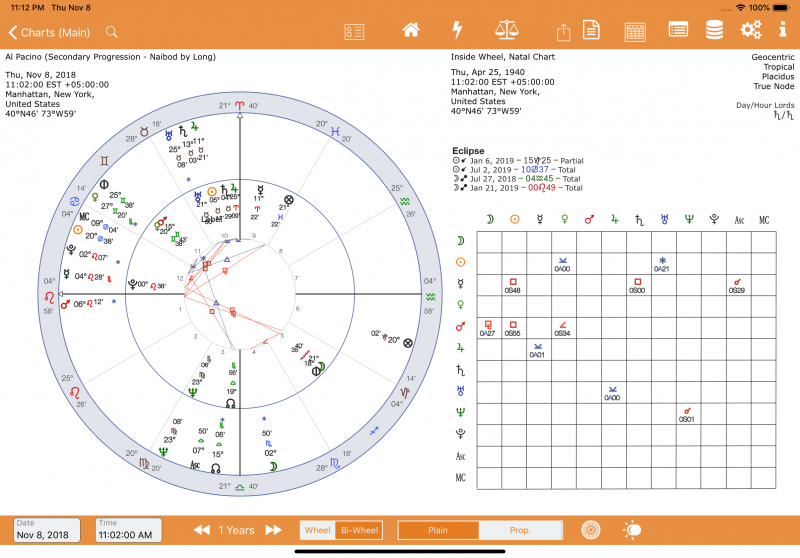Viewport: 800px width, 558px height.
Task: Tap the Neptune-Pluto cell 0S01
Action: point(687,414)
